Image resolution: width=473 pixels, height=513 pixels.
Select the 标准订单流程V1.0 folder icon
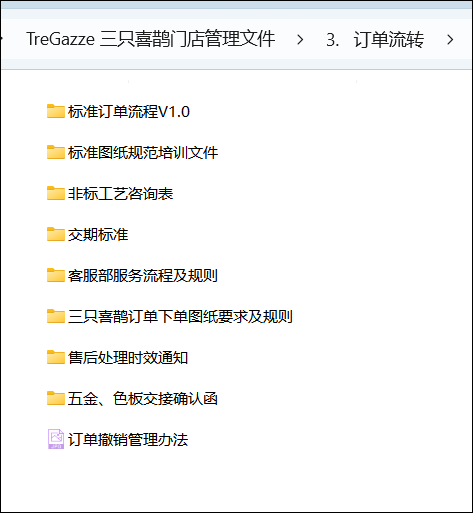(x=56, y=111)
